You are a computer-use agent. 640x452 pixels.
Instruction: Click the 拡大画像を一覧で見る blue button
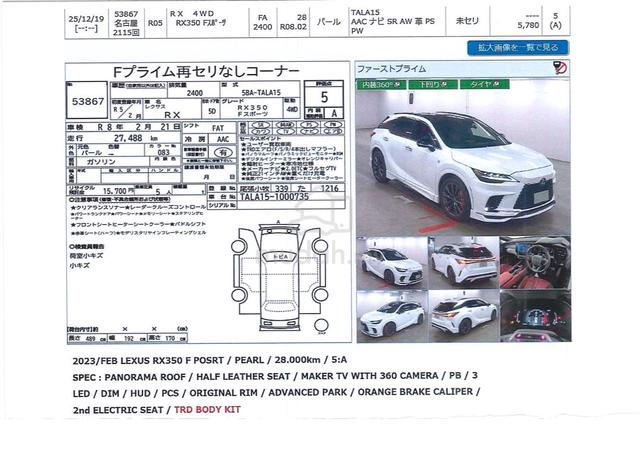pyautogui.click(x=518, y=47)
